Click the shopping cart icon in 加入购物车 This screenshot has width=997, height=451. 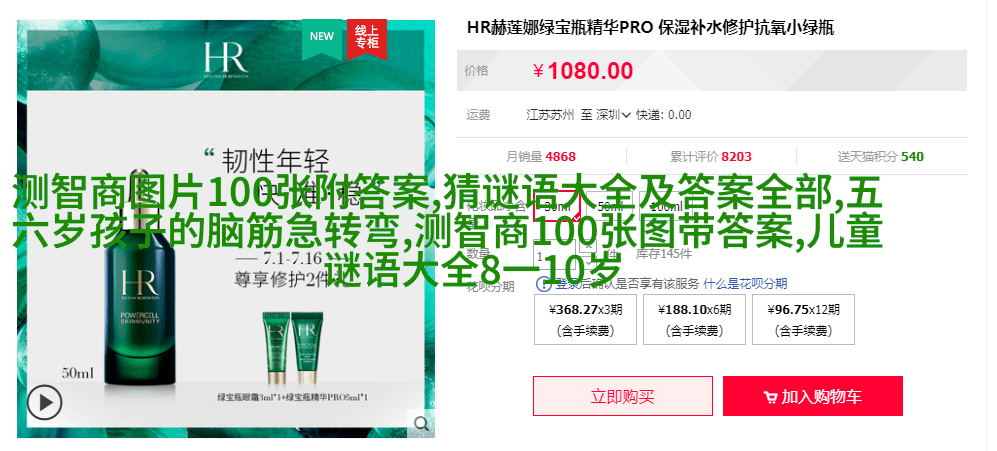pyautogui.click(x=770, y=398)
